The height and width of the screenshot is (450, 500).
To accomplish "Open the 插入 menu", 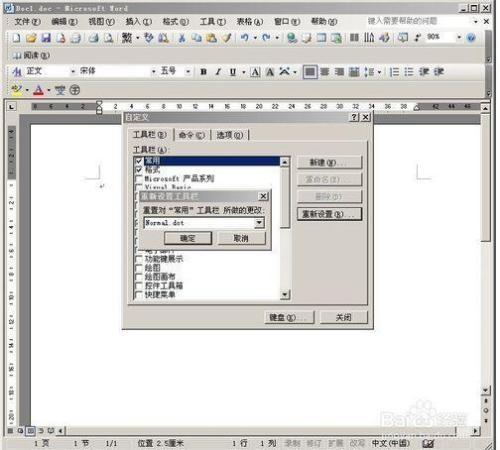I will pyautogui.click(x=138, y=22).
